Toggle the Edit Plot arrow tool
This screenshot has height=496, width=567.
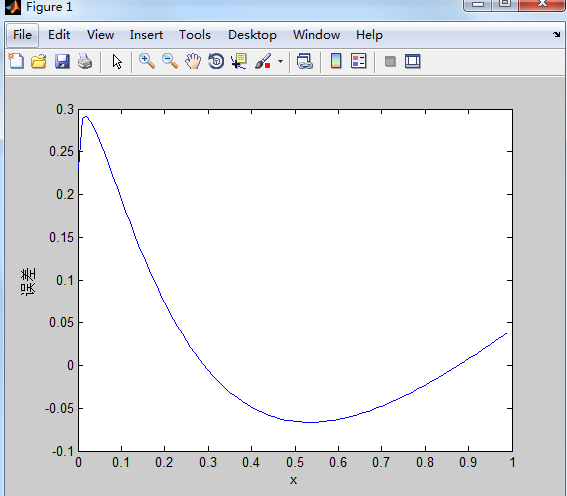click(x=117, y=61)
